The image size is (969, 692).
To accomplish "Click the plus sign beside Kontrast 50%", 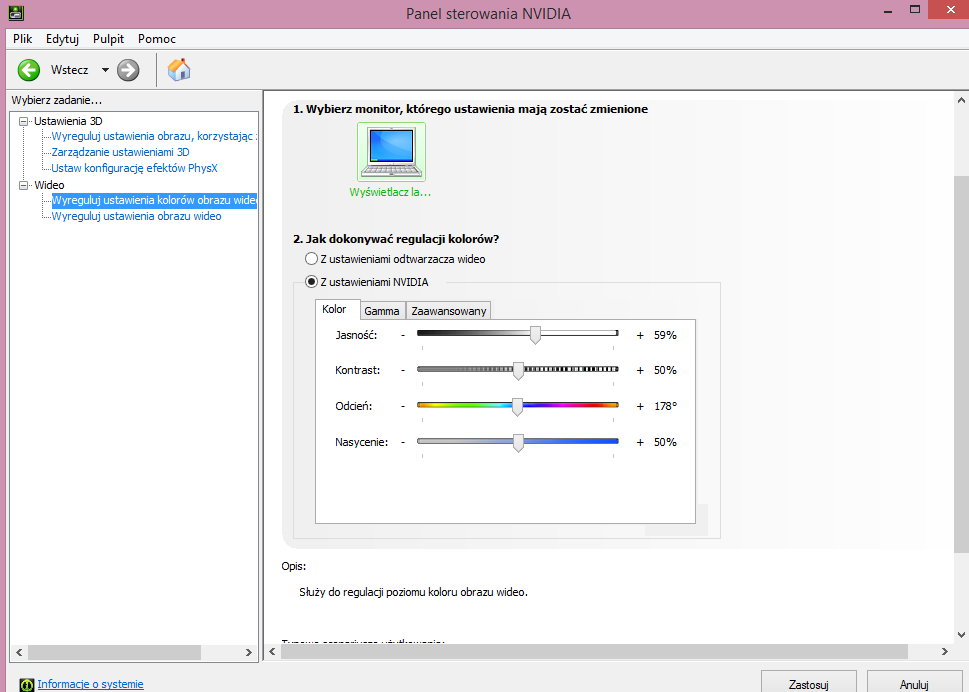I will tap(640, 371).
